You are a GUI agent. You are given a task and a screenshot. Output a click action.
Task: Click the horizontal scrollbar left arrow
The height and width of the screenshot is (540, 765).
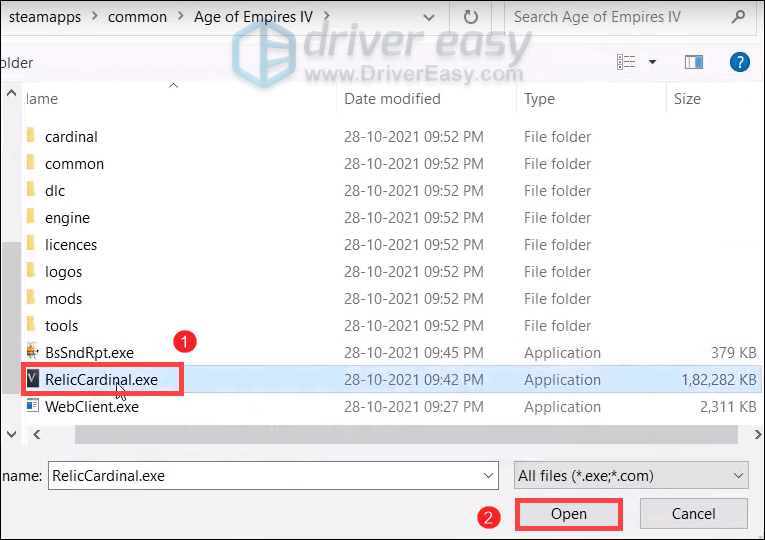point(37,434)
